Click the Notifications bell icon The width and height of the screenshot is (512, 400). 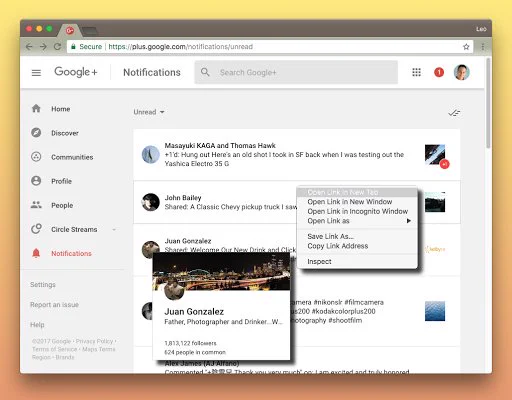click(36, 253)
